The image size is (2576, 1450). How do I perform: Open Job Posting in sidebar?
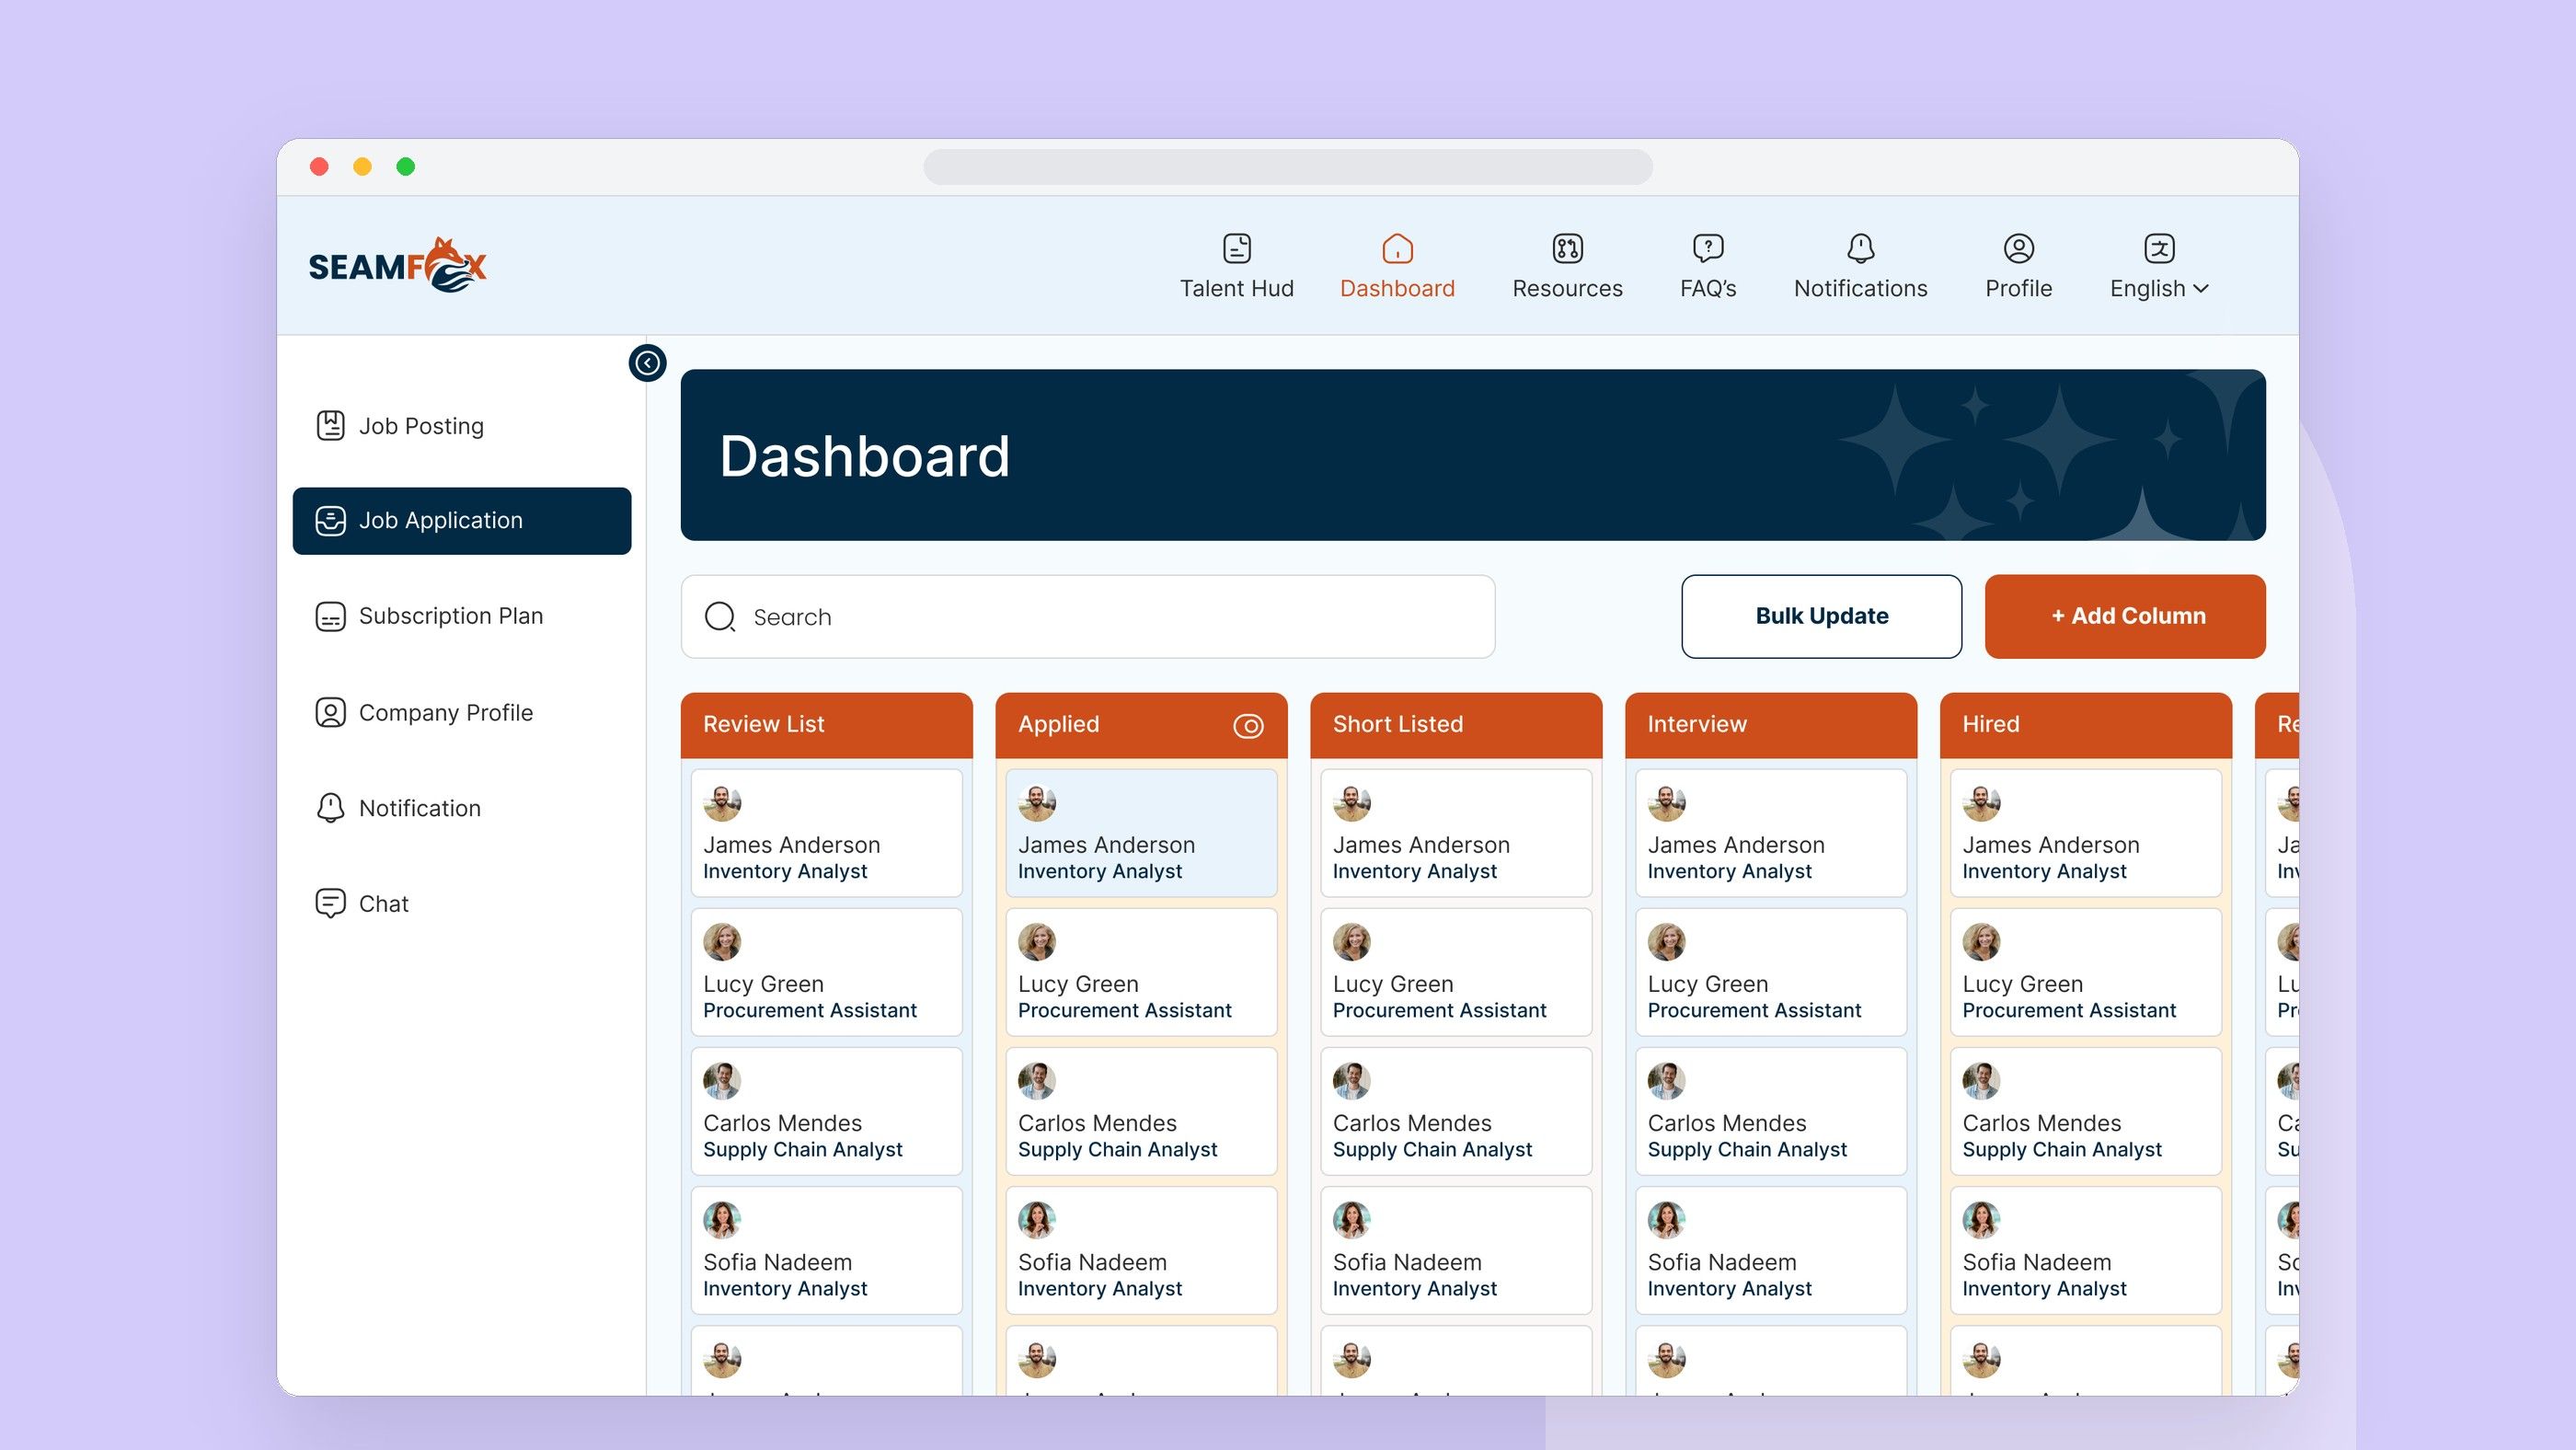click(x=462, y=426)
